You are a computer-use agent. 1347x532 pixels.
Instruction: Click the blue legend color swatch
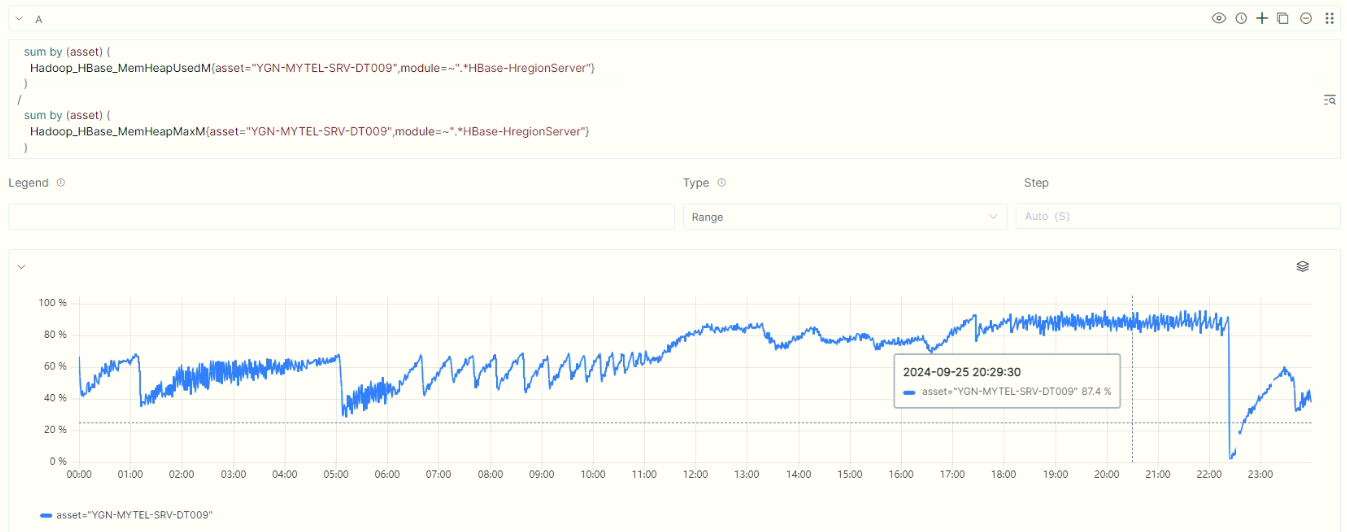tap(46, 515)
